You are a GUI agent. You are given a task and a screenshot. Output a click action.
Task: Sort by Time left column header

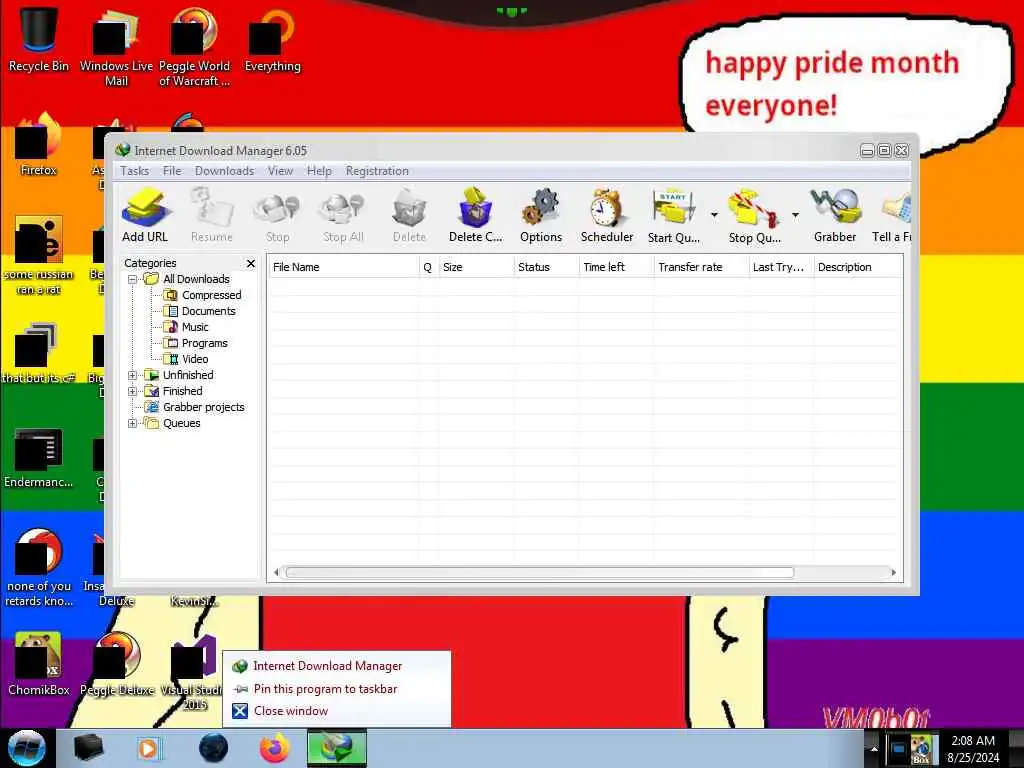tap(616, 267)
